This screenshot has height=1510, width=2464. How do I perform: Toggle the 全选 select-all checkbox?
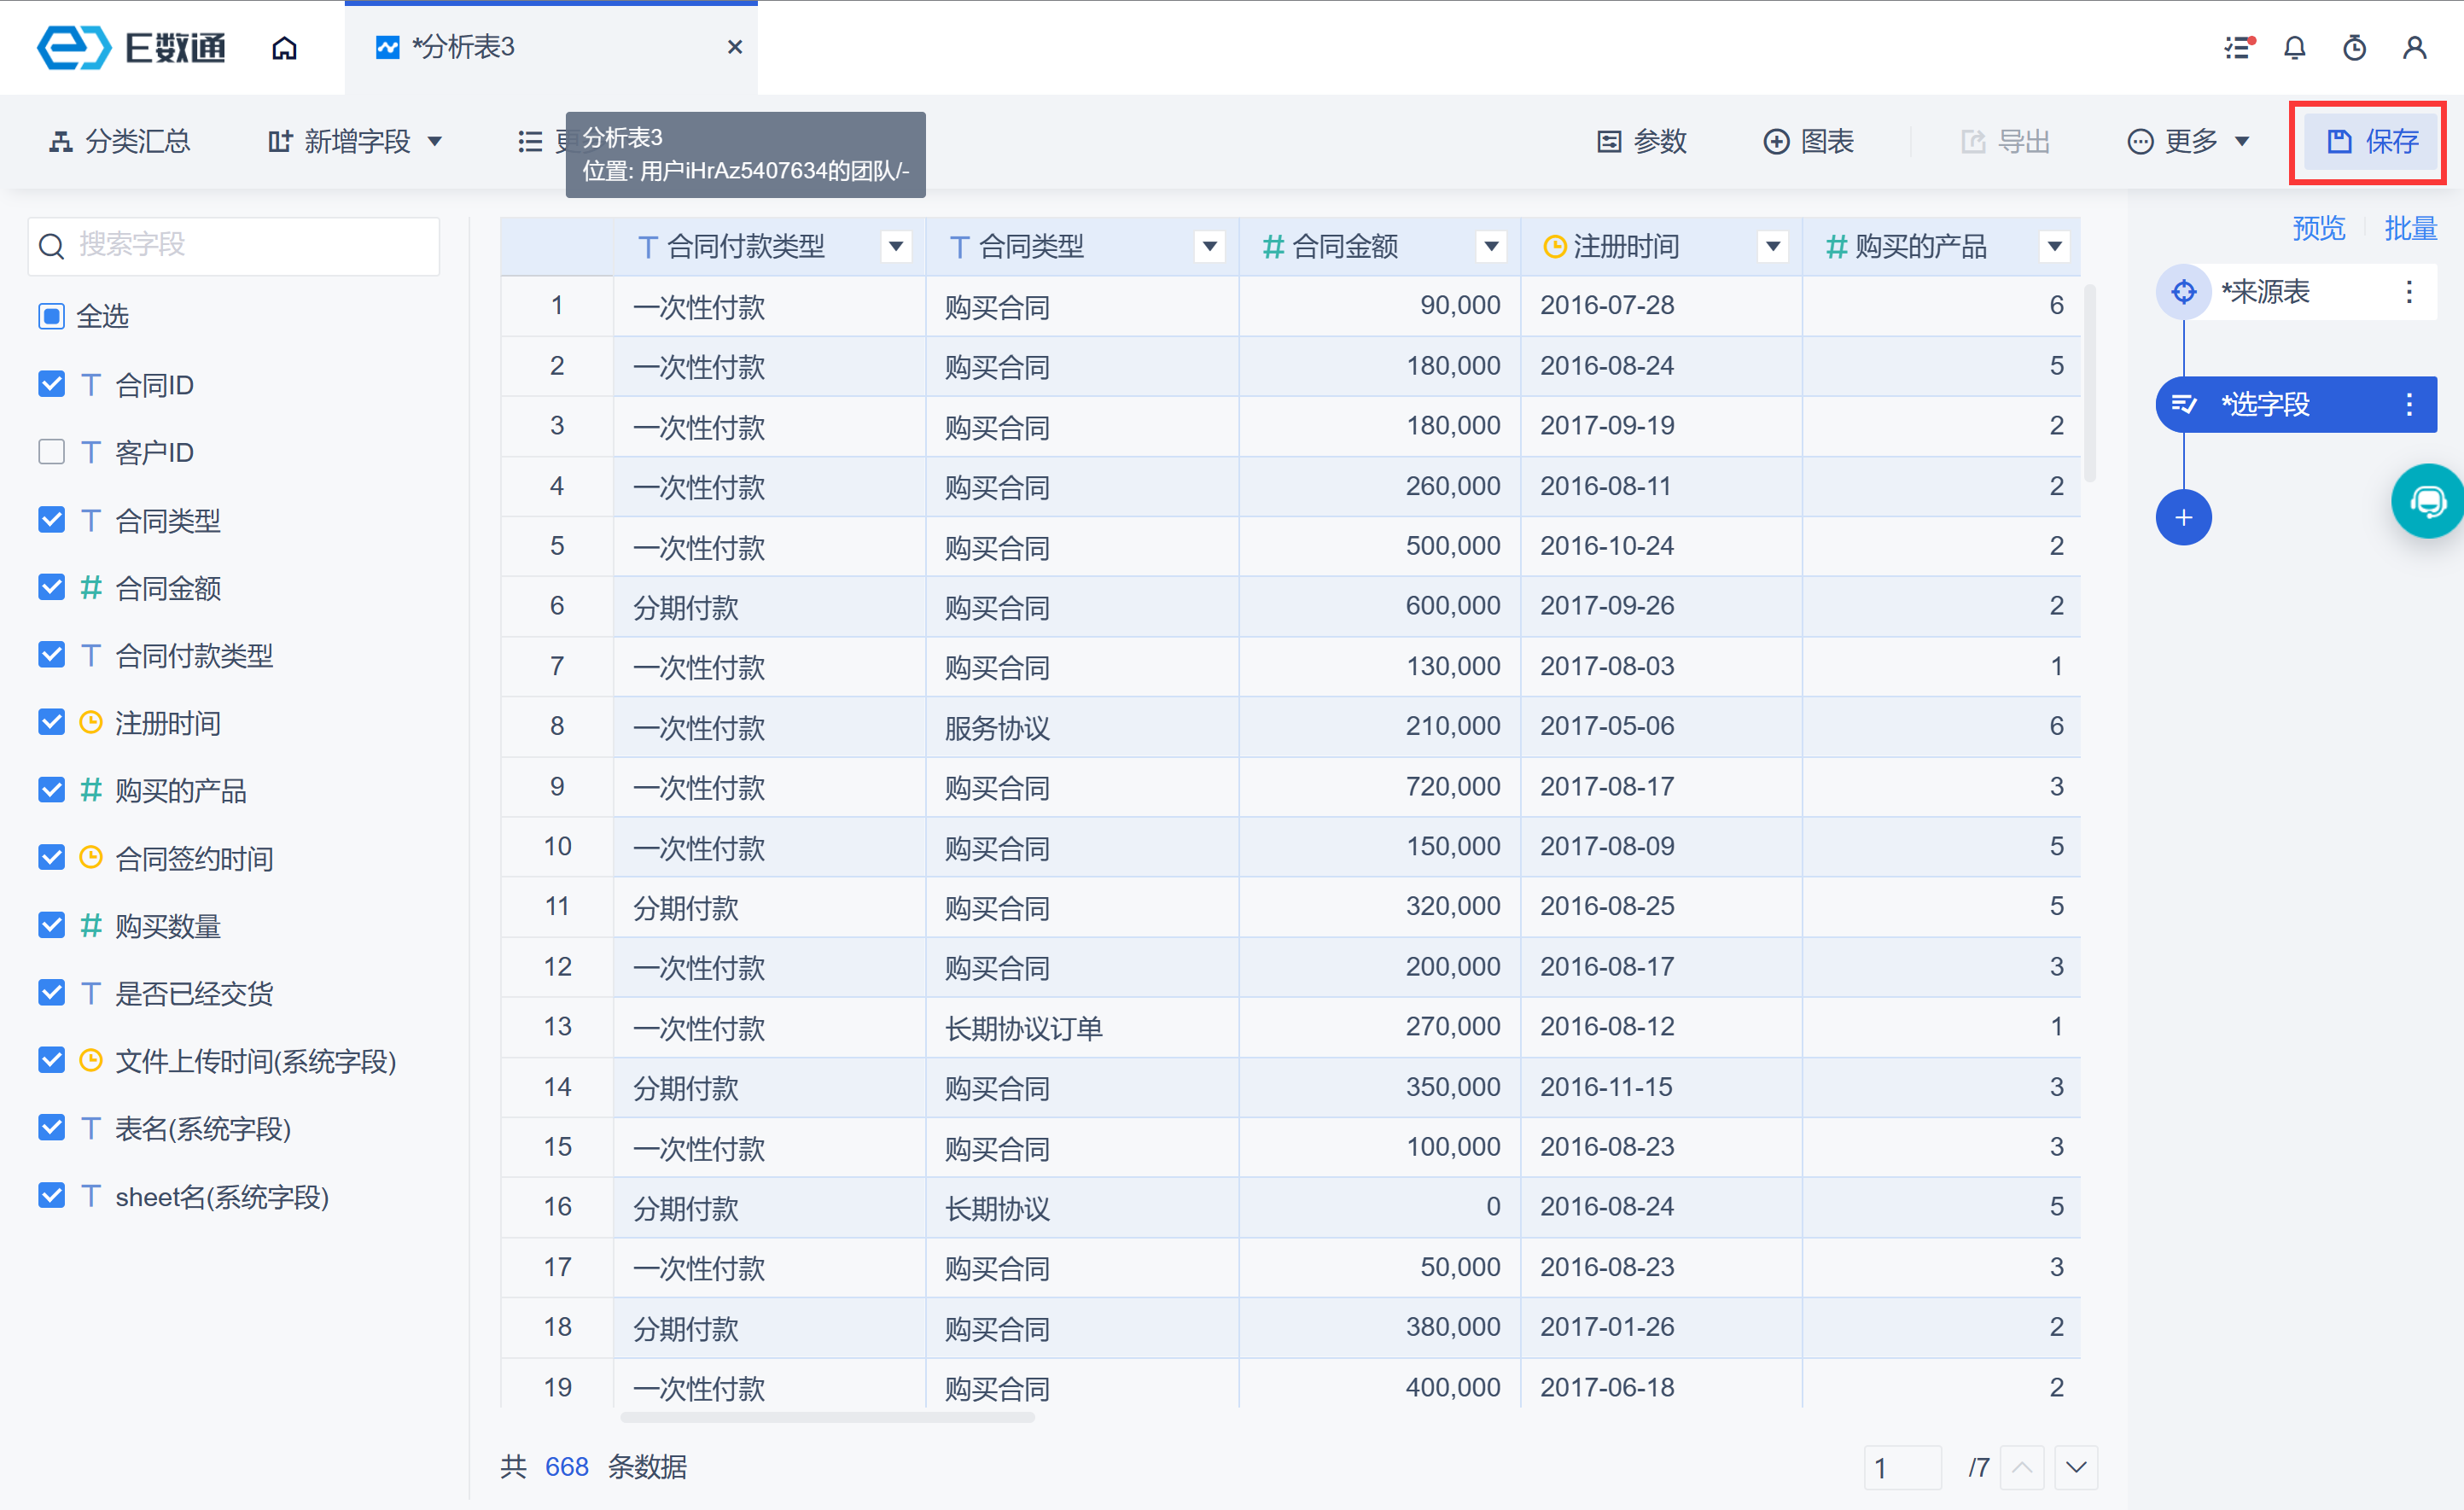click(x=51, y=316)
